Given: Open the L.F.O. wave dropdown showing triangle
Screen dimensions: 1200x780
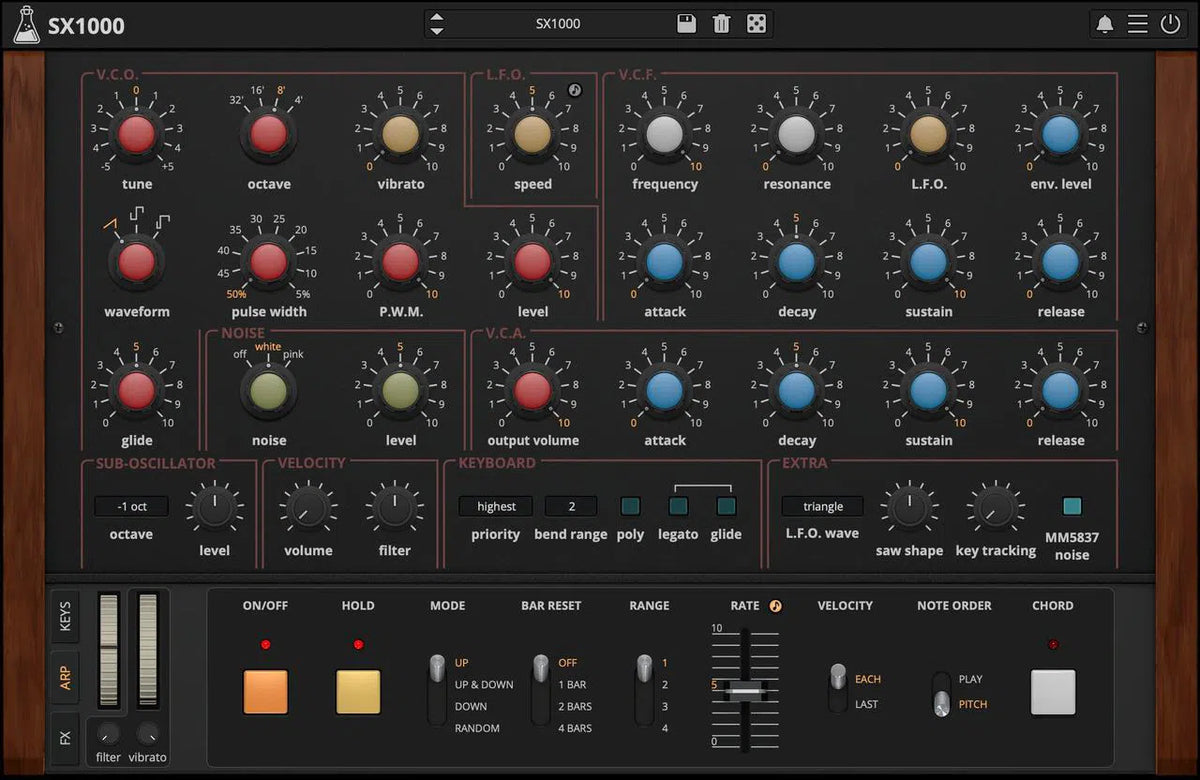Looking at the screenshot, I should point(821,506).
